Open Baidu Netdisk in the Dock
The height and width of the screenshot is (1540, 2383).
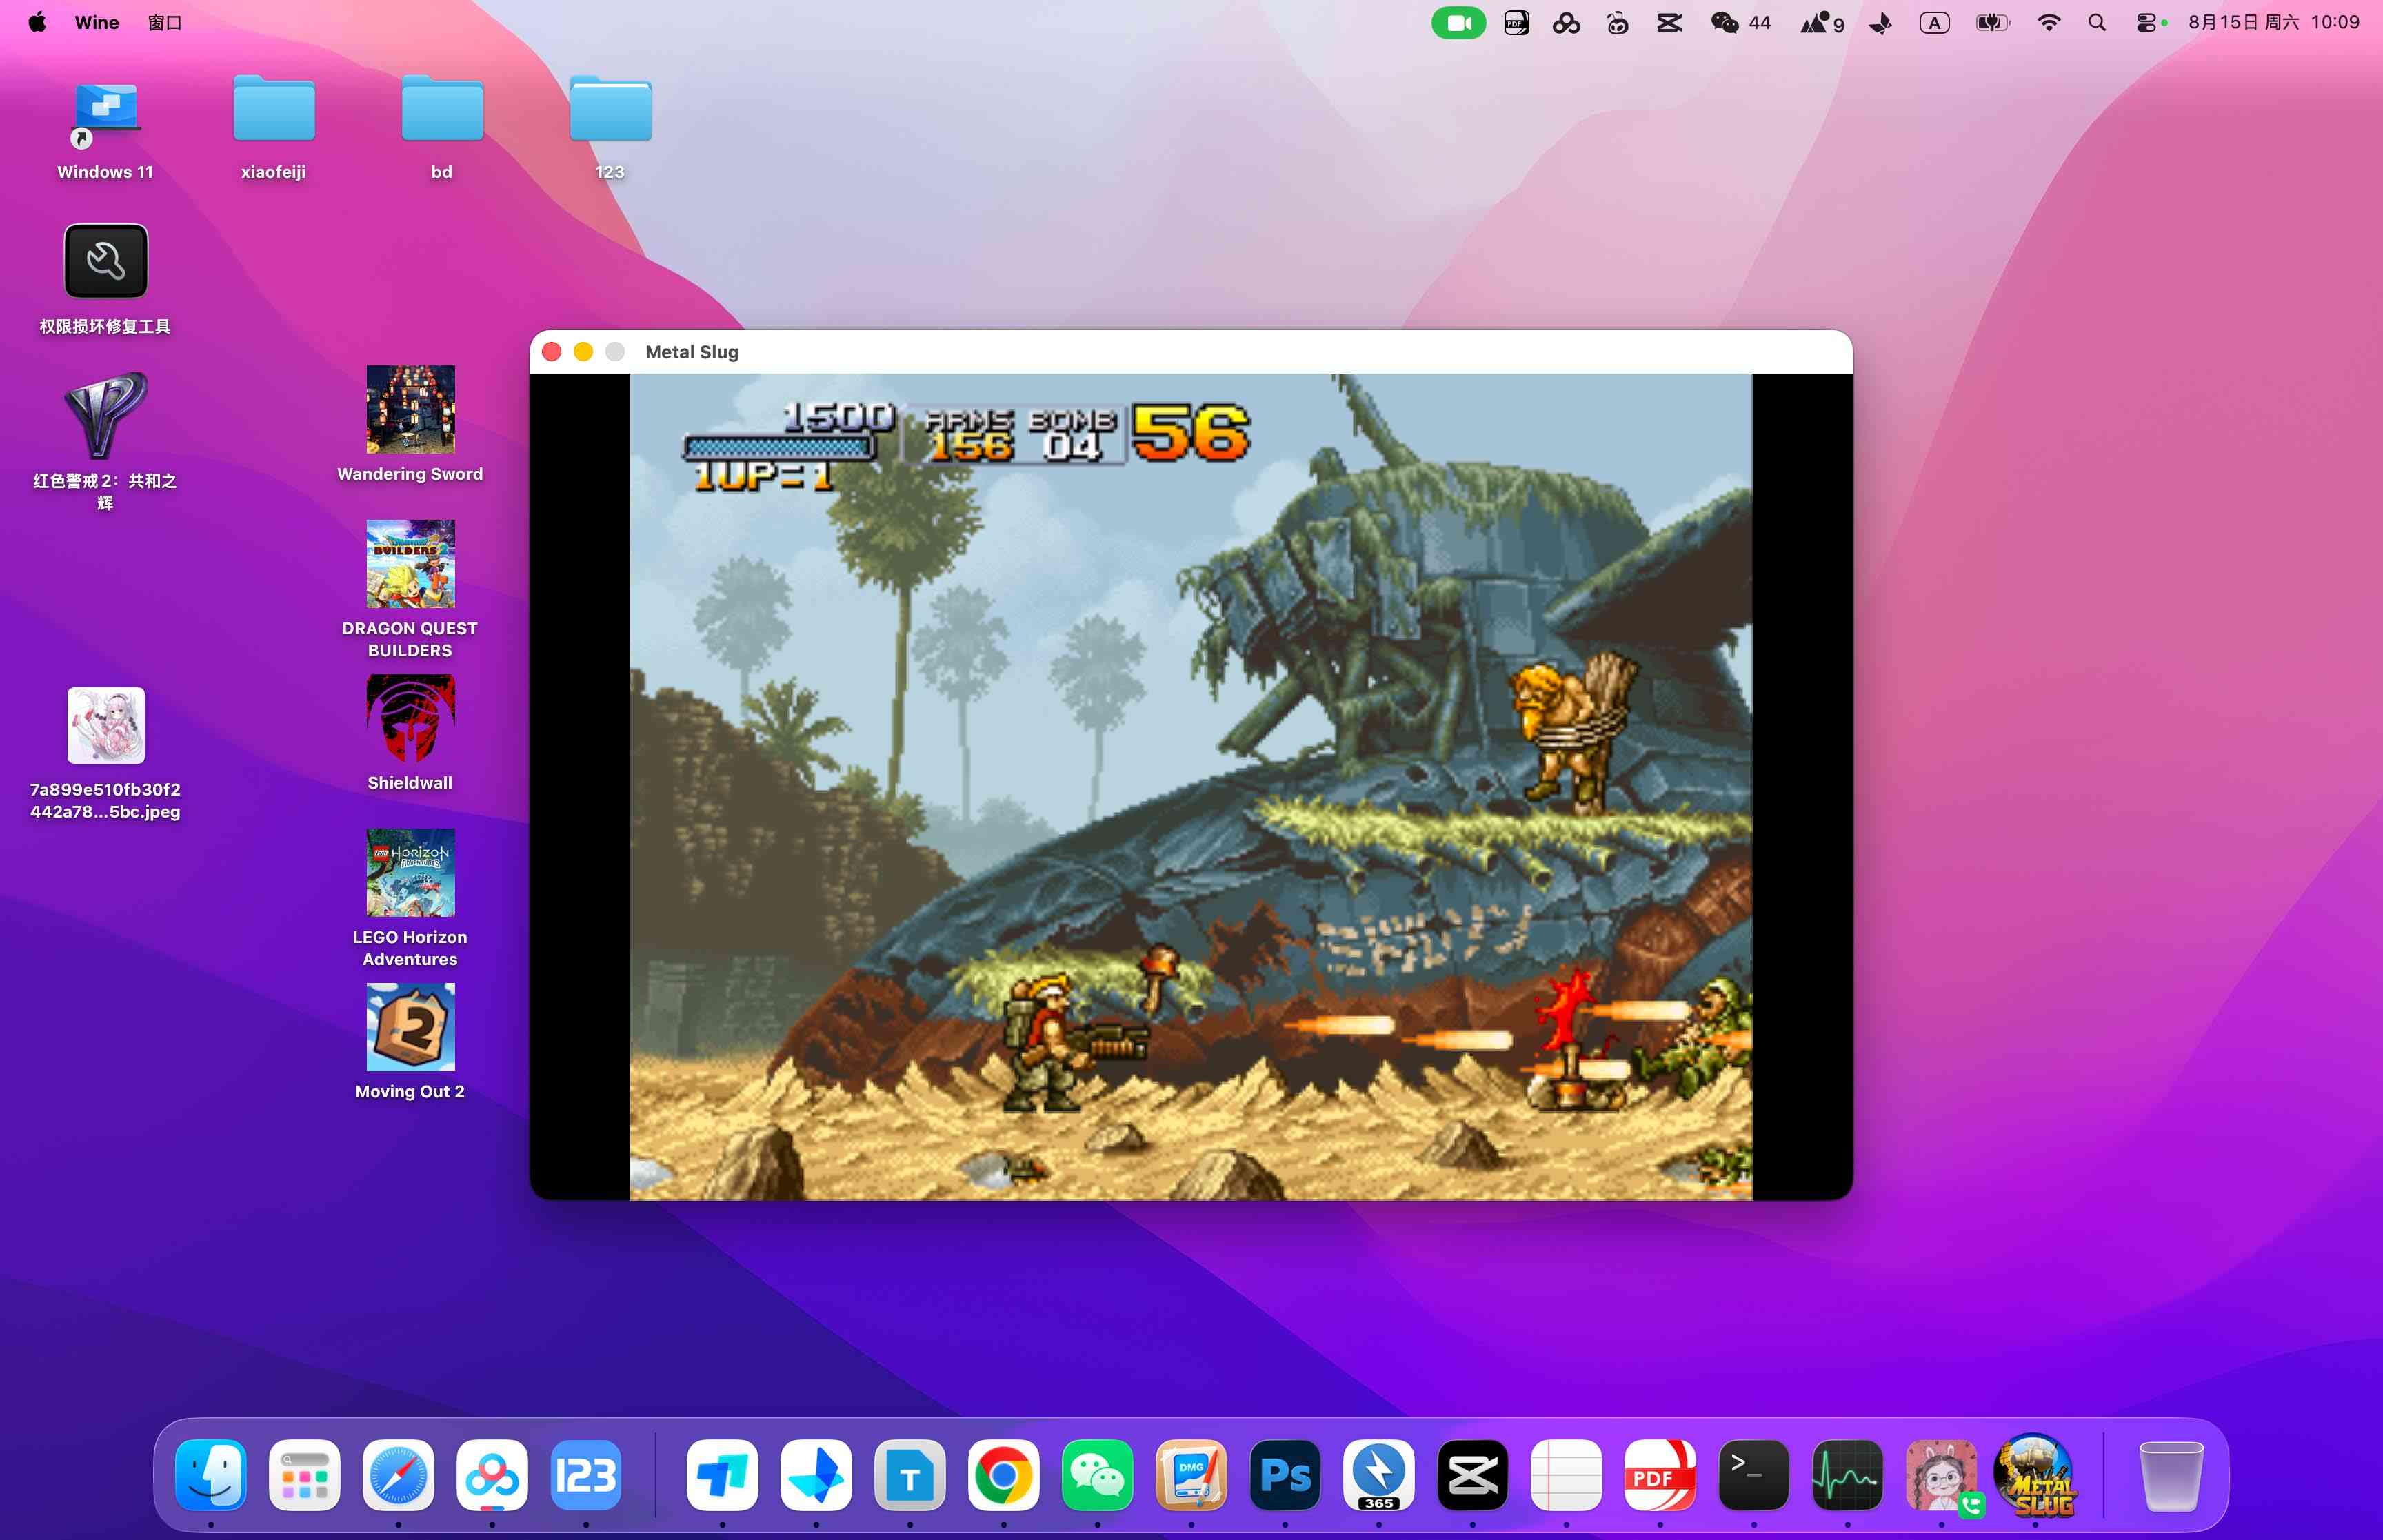click(x=492, y=1475)
